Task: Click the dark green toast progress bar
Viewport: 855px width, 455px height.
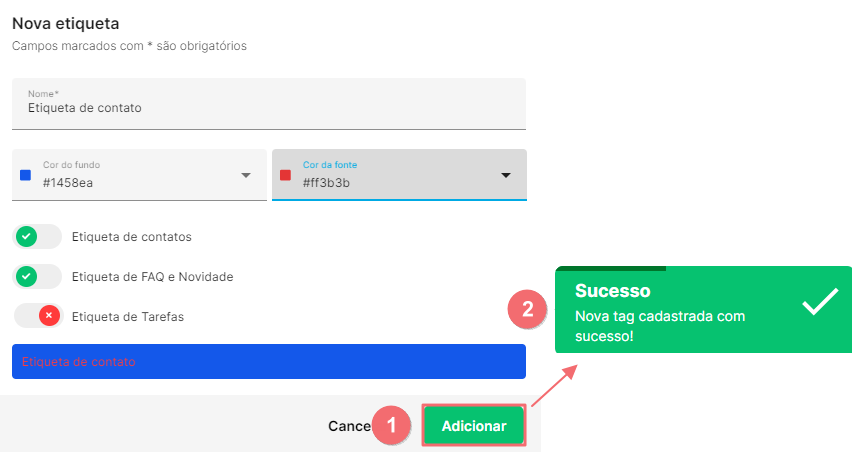Action: 611,268
